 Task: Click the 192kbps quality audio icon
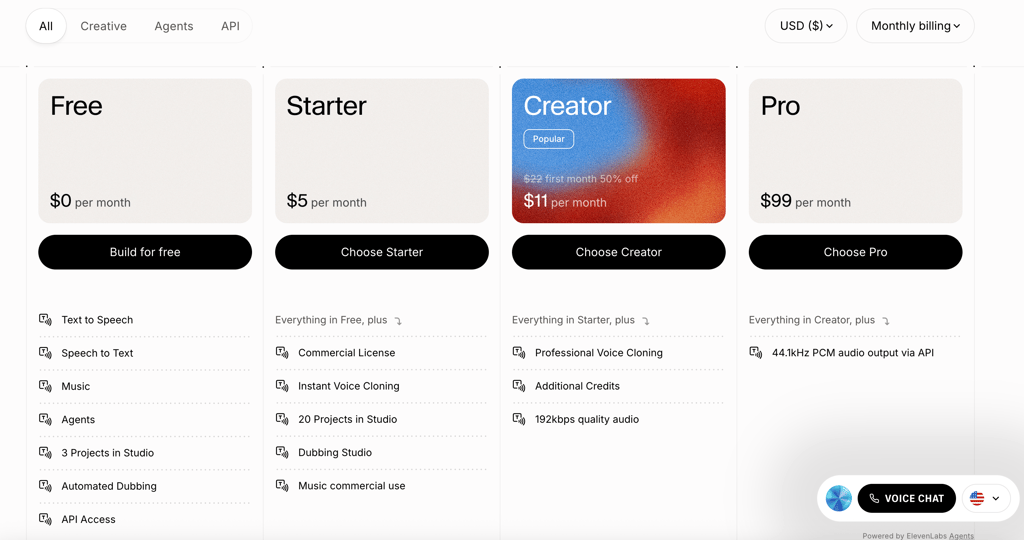click(x=519, y=419)
